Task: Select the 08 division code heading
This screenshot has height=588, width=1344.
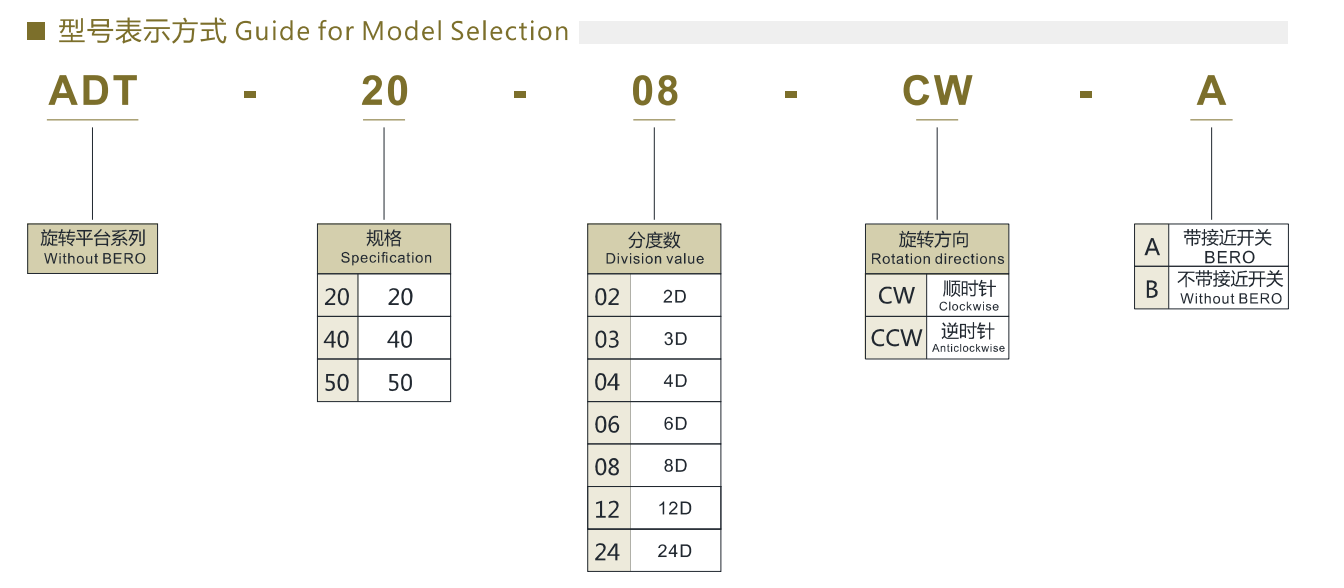Action: 655,92
